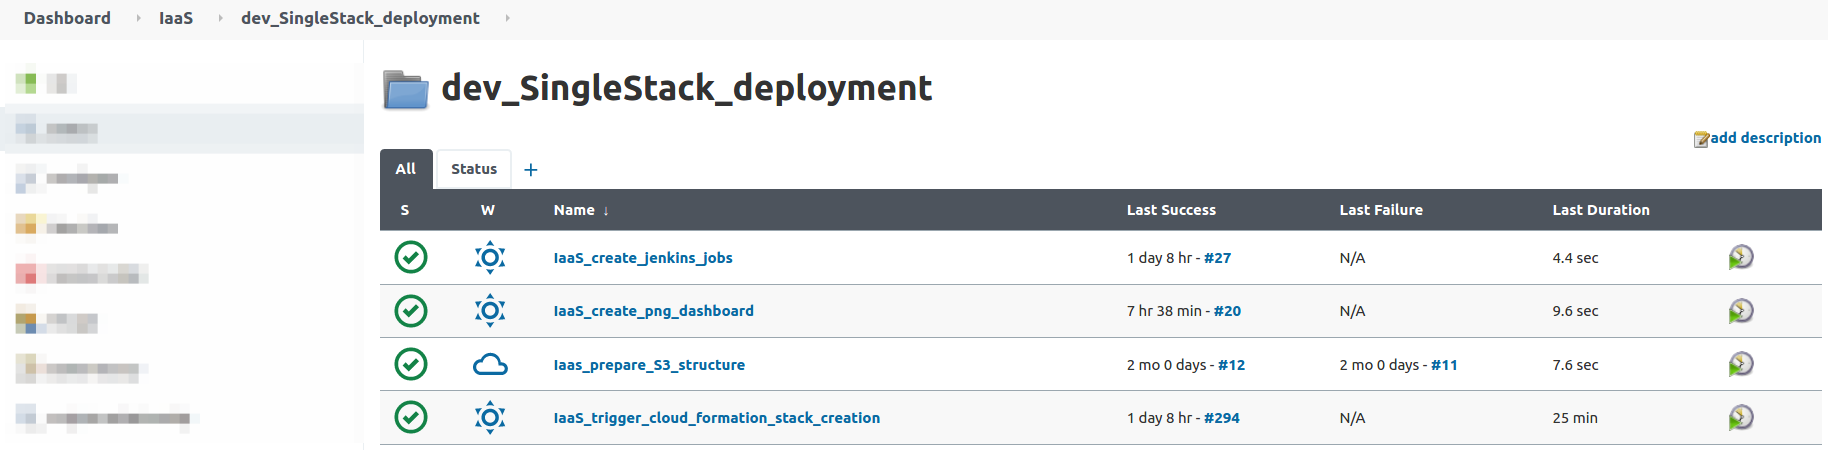The height and width of the screenshot is (450, 1828).
Task: Expand the Dashboard breadcrumb dropdown arrow
Action: pos(138,18)
